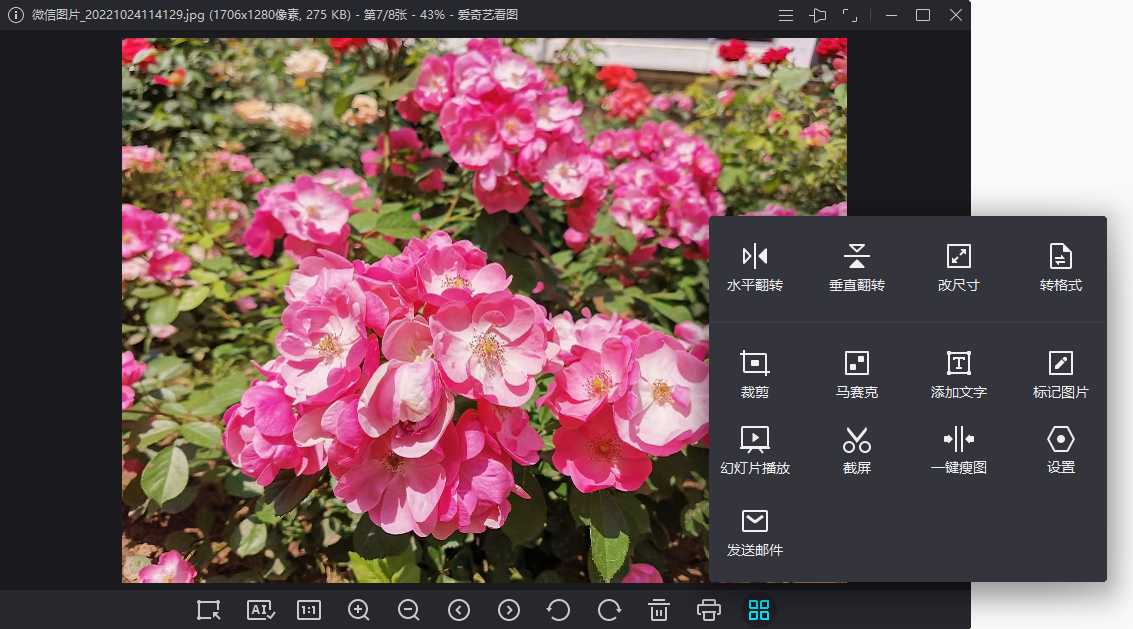Screen dimensions: 1133x629
Task: Go to the next image
Action: [x=509, y=610]
